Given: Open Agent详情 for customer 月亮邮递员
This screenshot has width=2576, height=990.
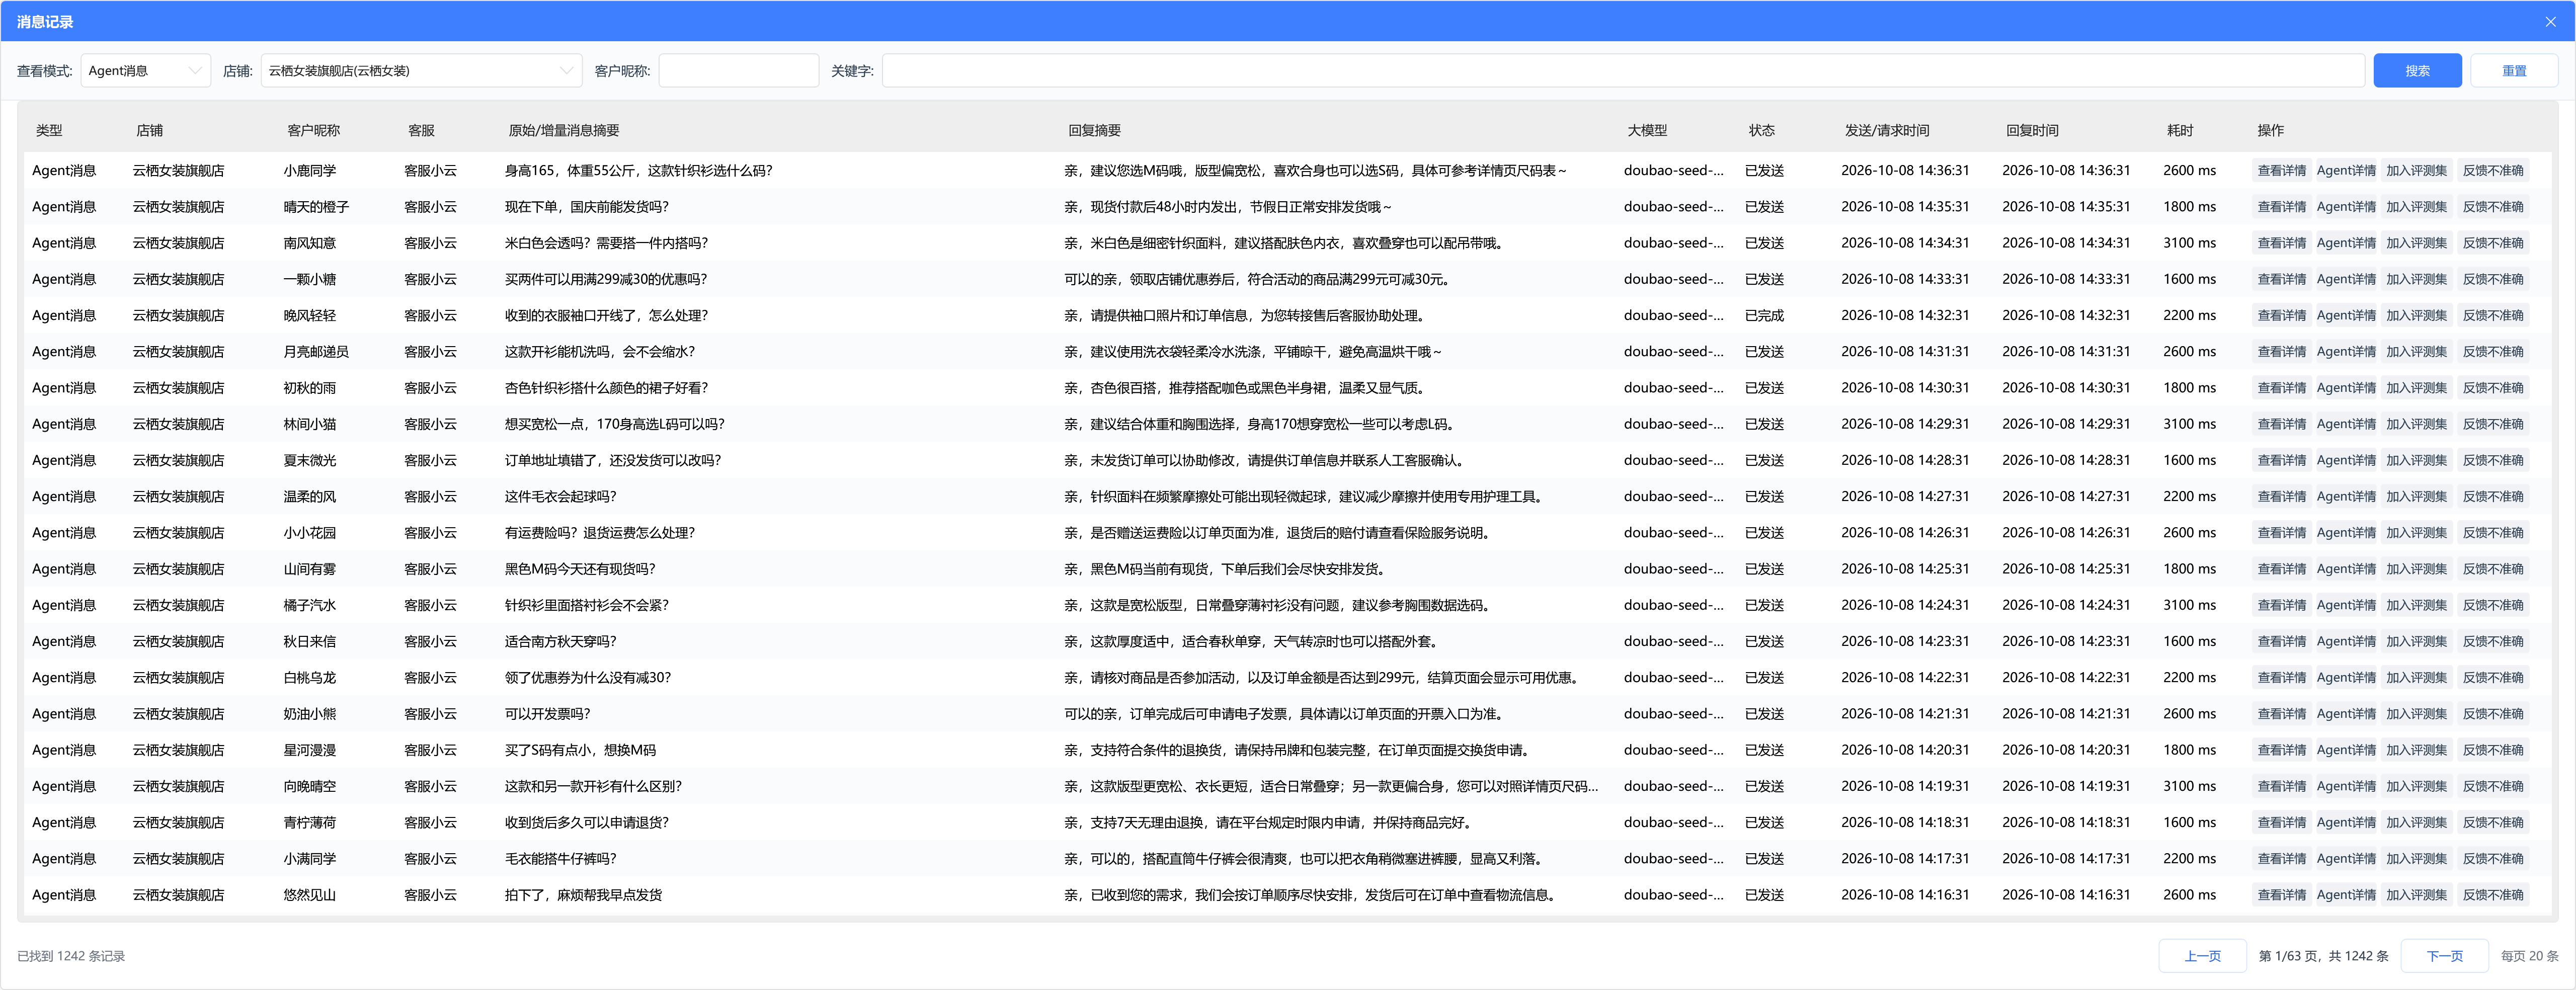Looking at the screenshot, I should click(x=2346, y=352).
